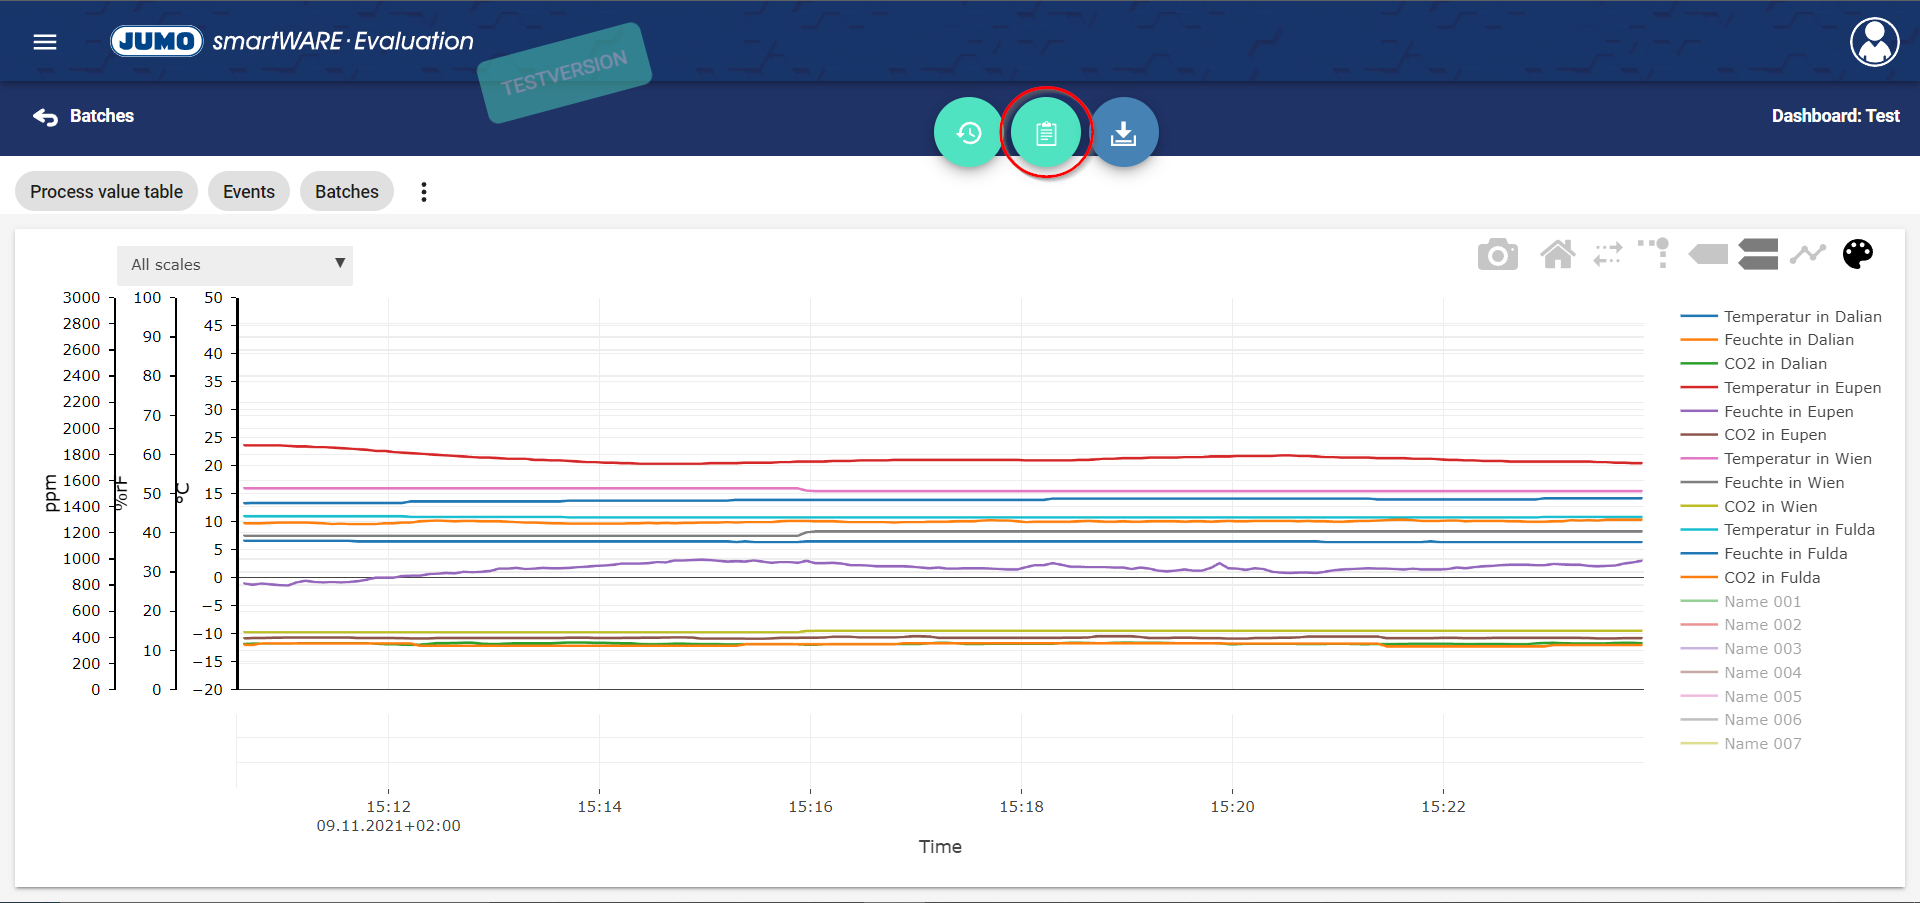Open the clipboard report button circled in red
1920x903 pixels.
[1046, 132]
